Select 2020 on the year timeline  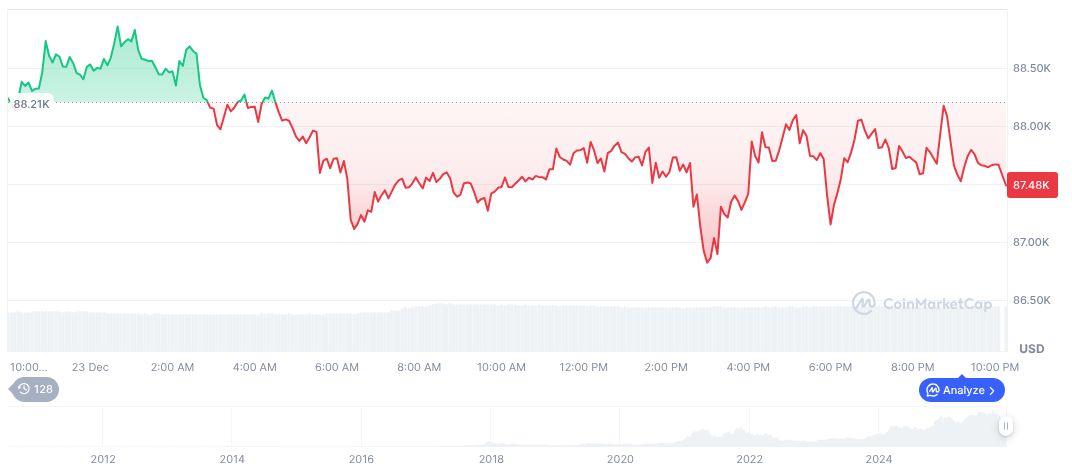click(620, 458)
